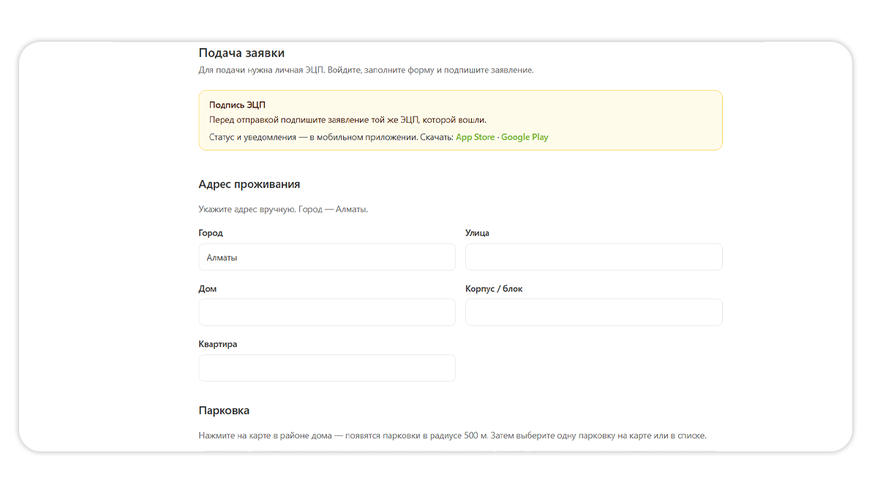Click the 'Улица' field label
Viewport: 872px width, 491px height.
[x=477, y=233]
